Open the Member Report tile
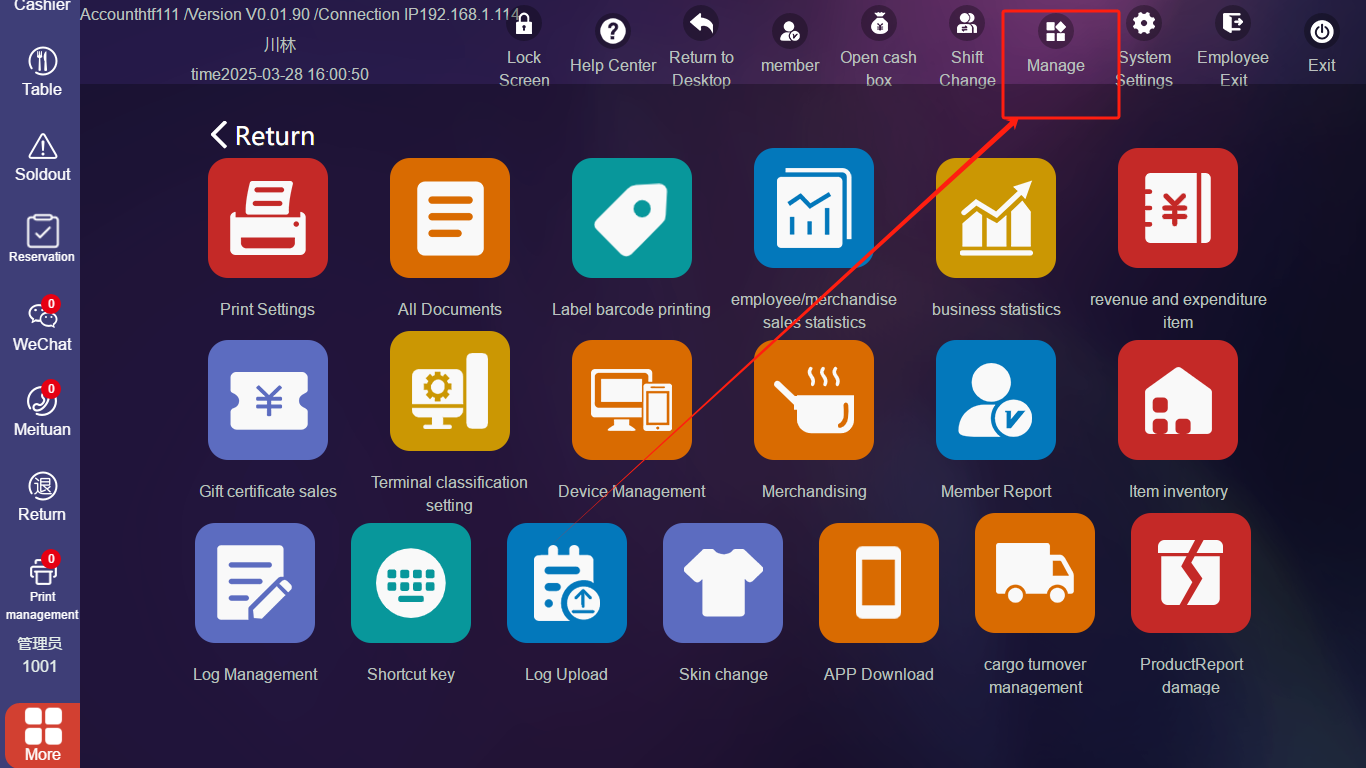Screen dimensions: 1366x768 click(995, 400)
